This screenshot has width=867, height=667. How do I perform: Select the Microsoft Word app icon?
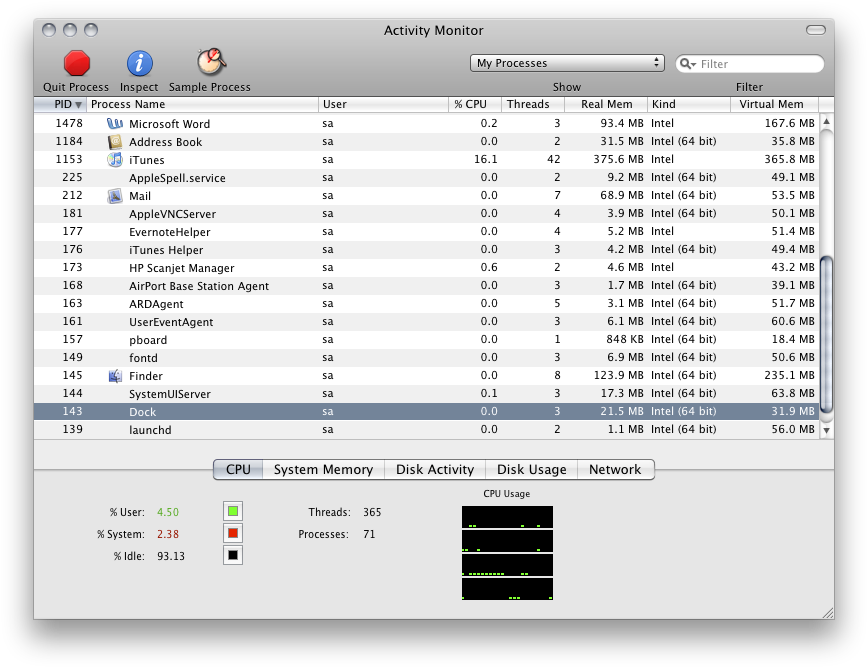click(114, 123)
